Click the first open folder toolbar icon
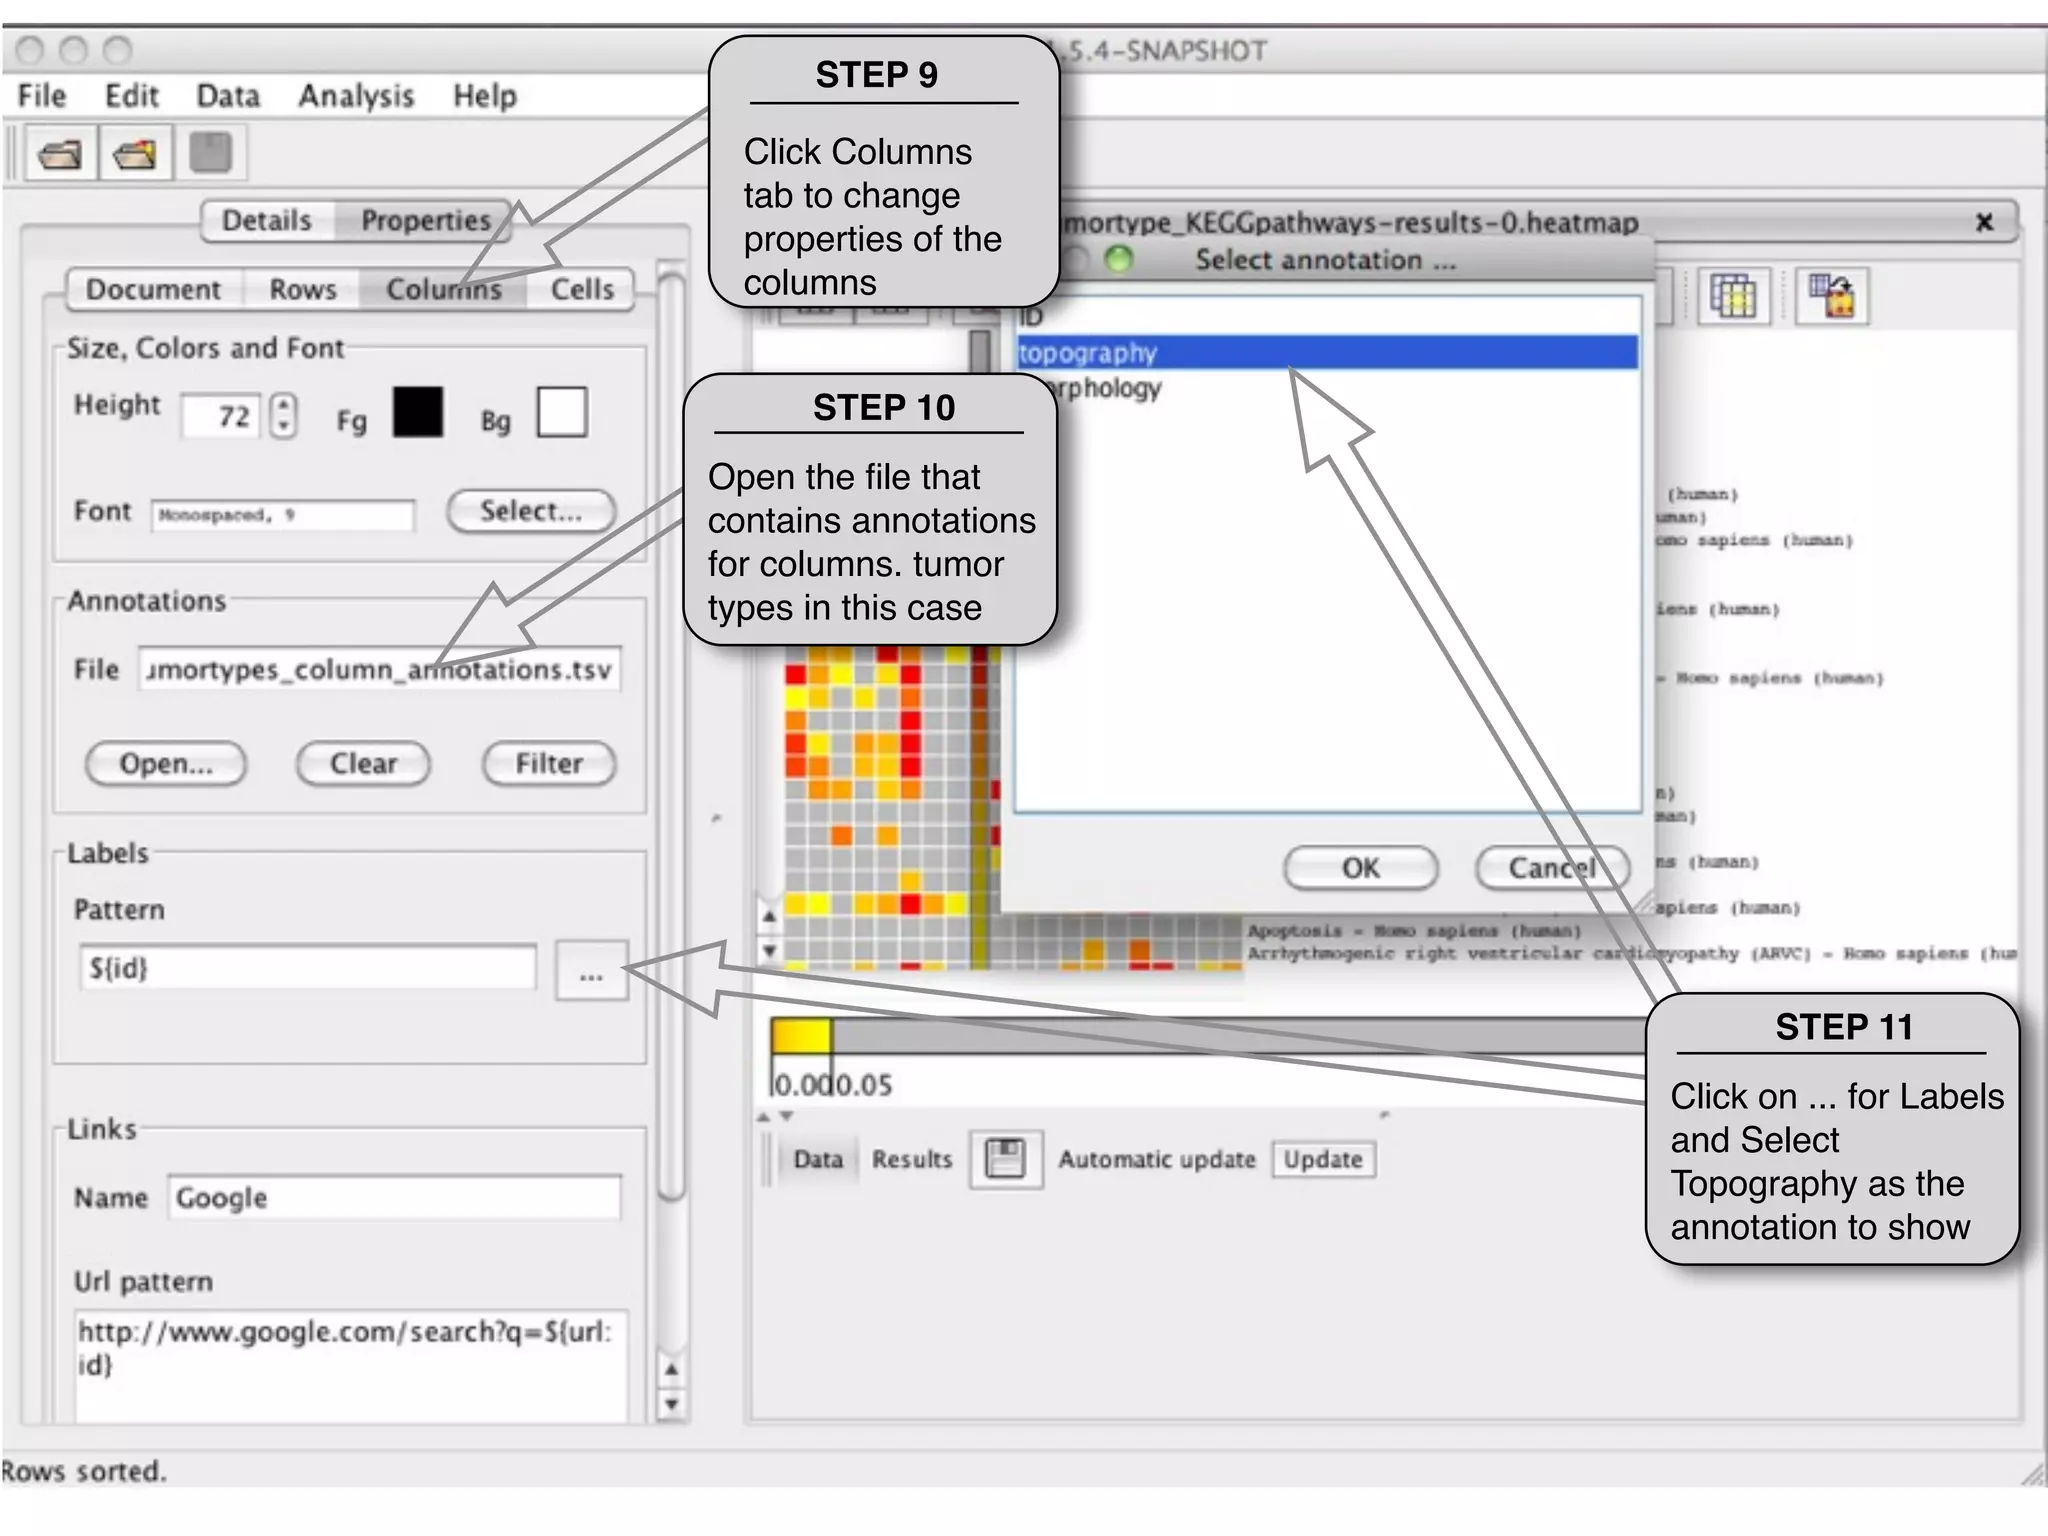Viewport: 2048px width, 1536px height. pyautogui.click(x=60, y=154)
